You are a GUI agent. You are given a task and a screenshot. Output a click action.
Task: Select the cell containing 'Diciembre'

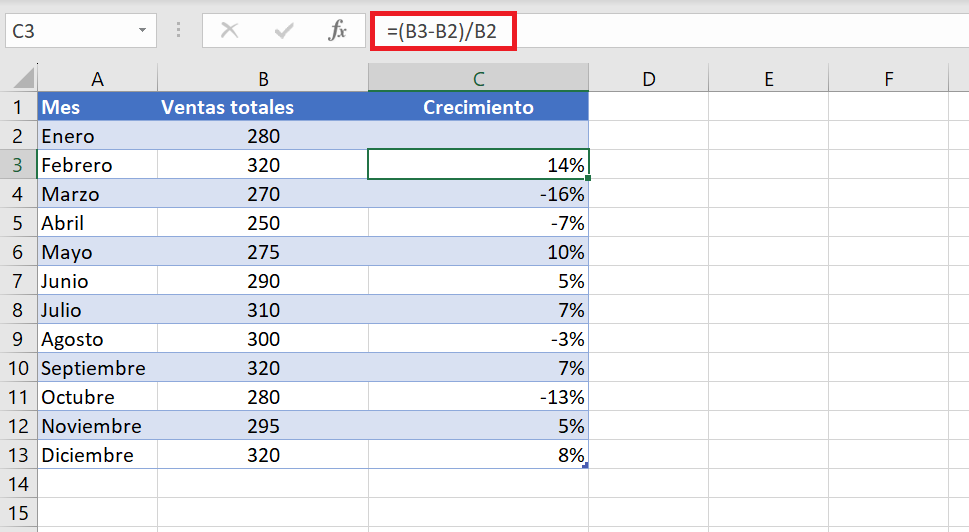[x=97, y=455]
